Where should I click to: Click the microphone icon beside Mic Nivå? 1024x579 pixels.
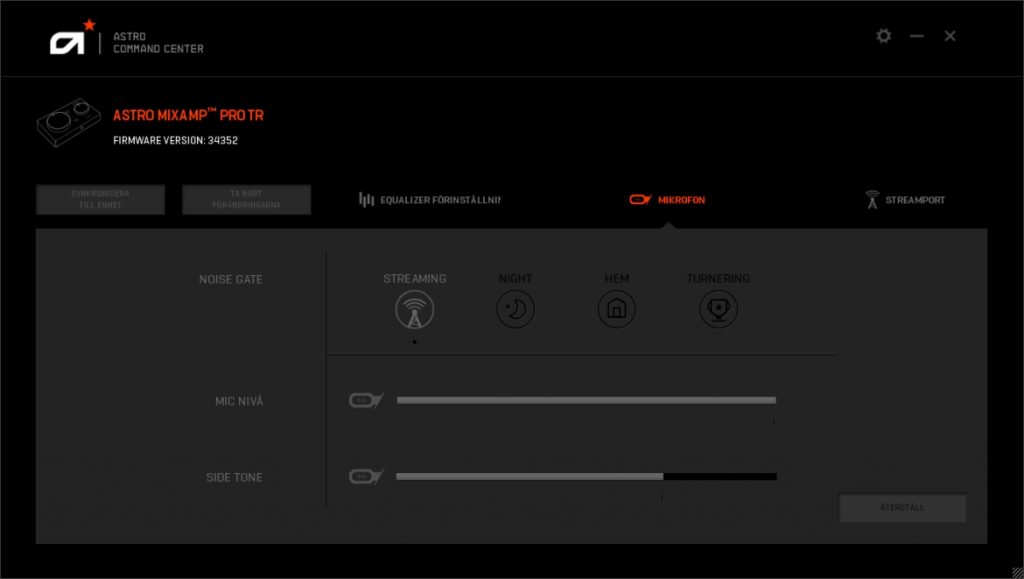pos(366,400)
